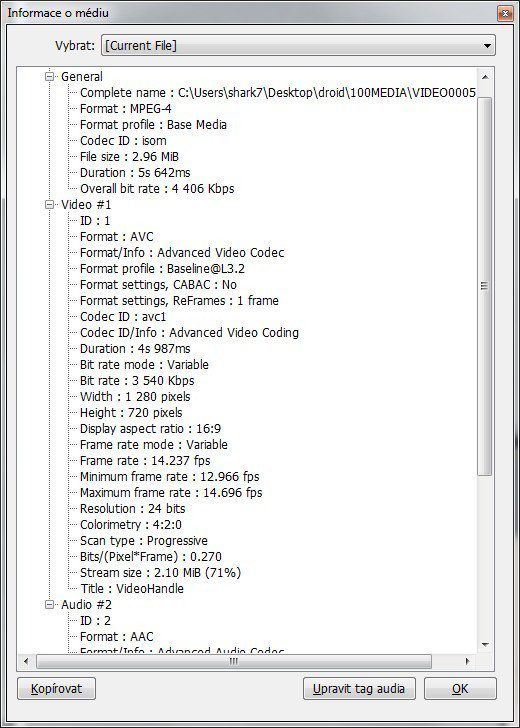Click the horizontal scrollbar thumb
Image resolution: width=520 pixels, height=728 pixels.
point(234,661)
